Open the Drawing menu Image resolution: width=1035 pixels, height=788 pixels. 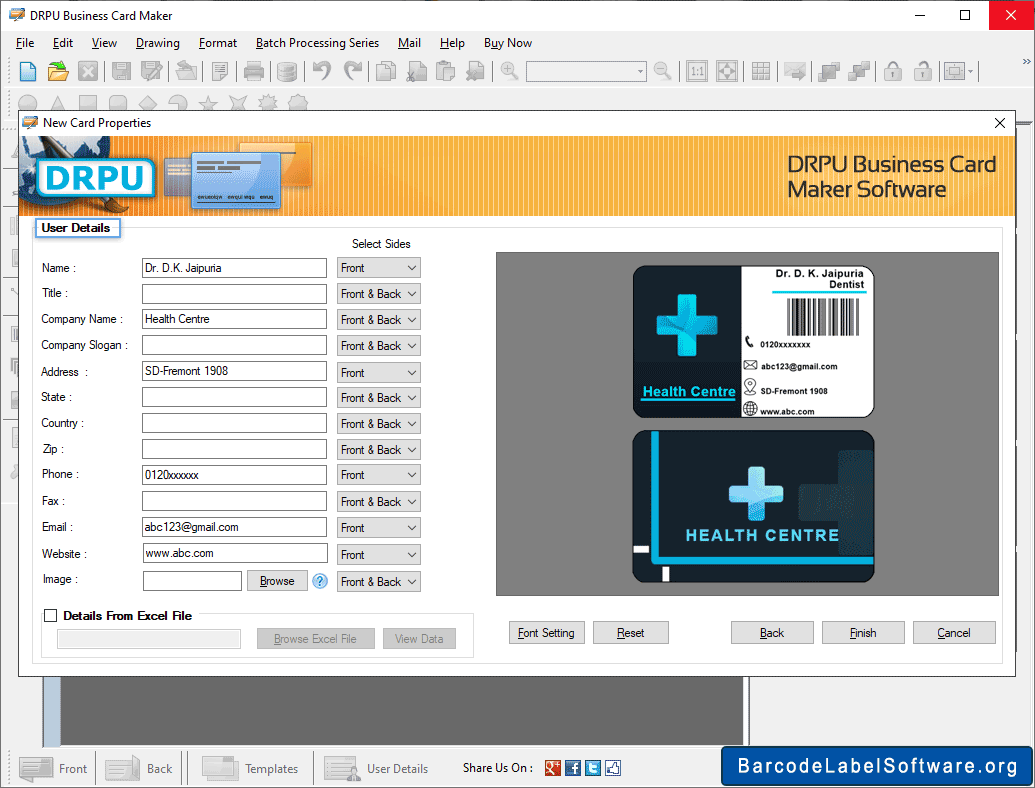(x=158, y=43)
